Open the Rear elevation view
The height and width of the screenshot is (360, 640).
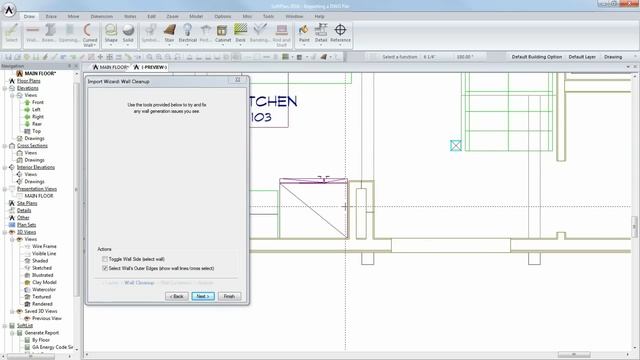click(x=37, y=124)
